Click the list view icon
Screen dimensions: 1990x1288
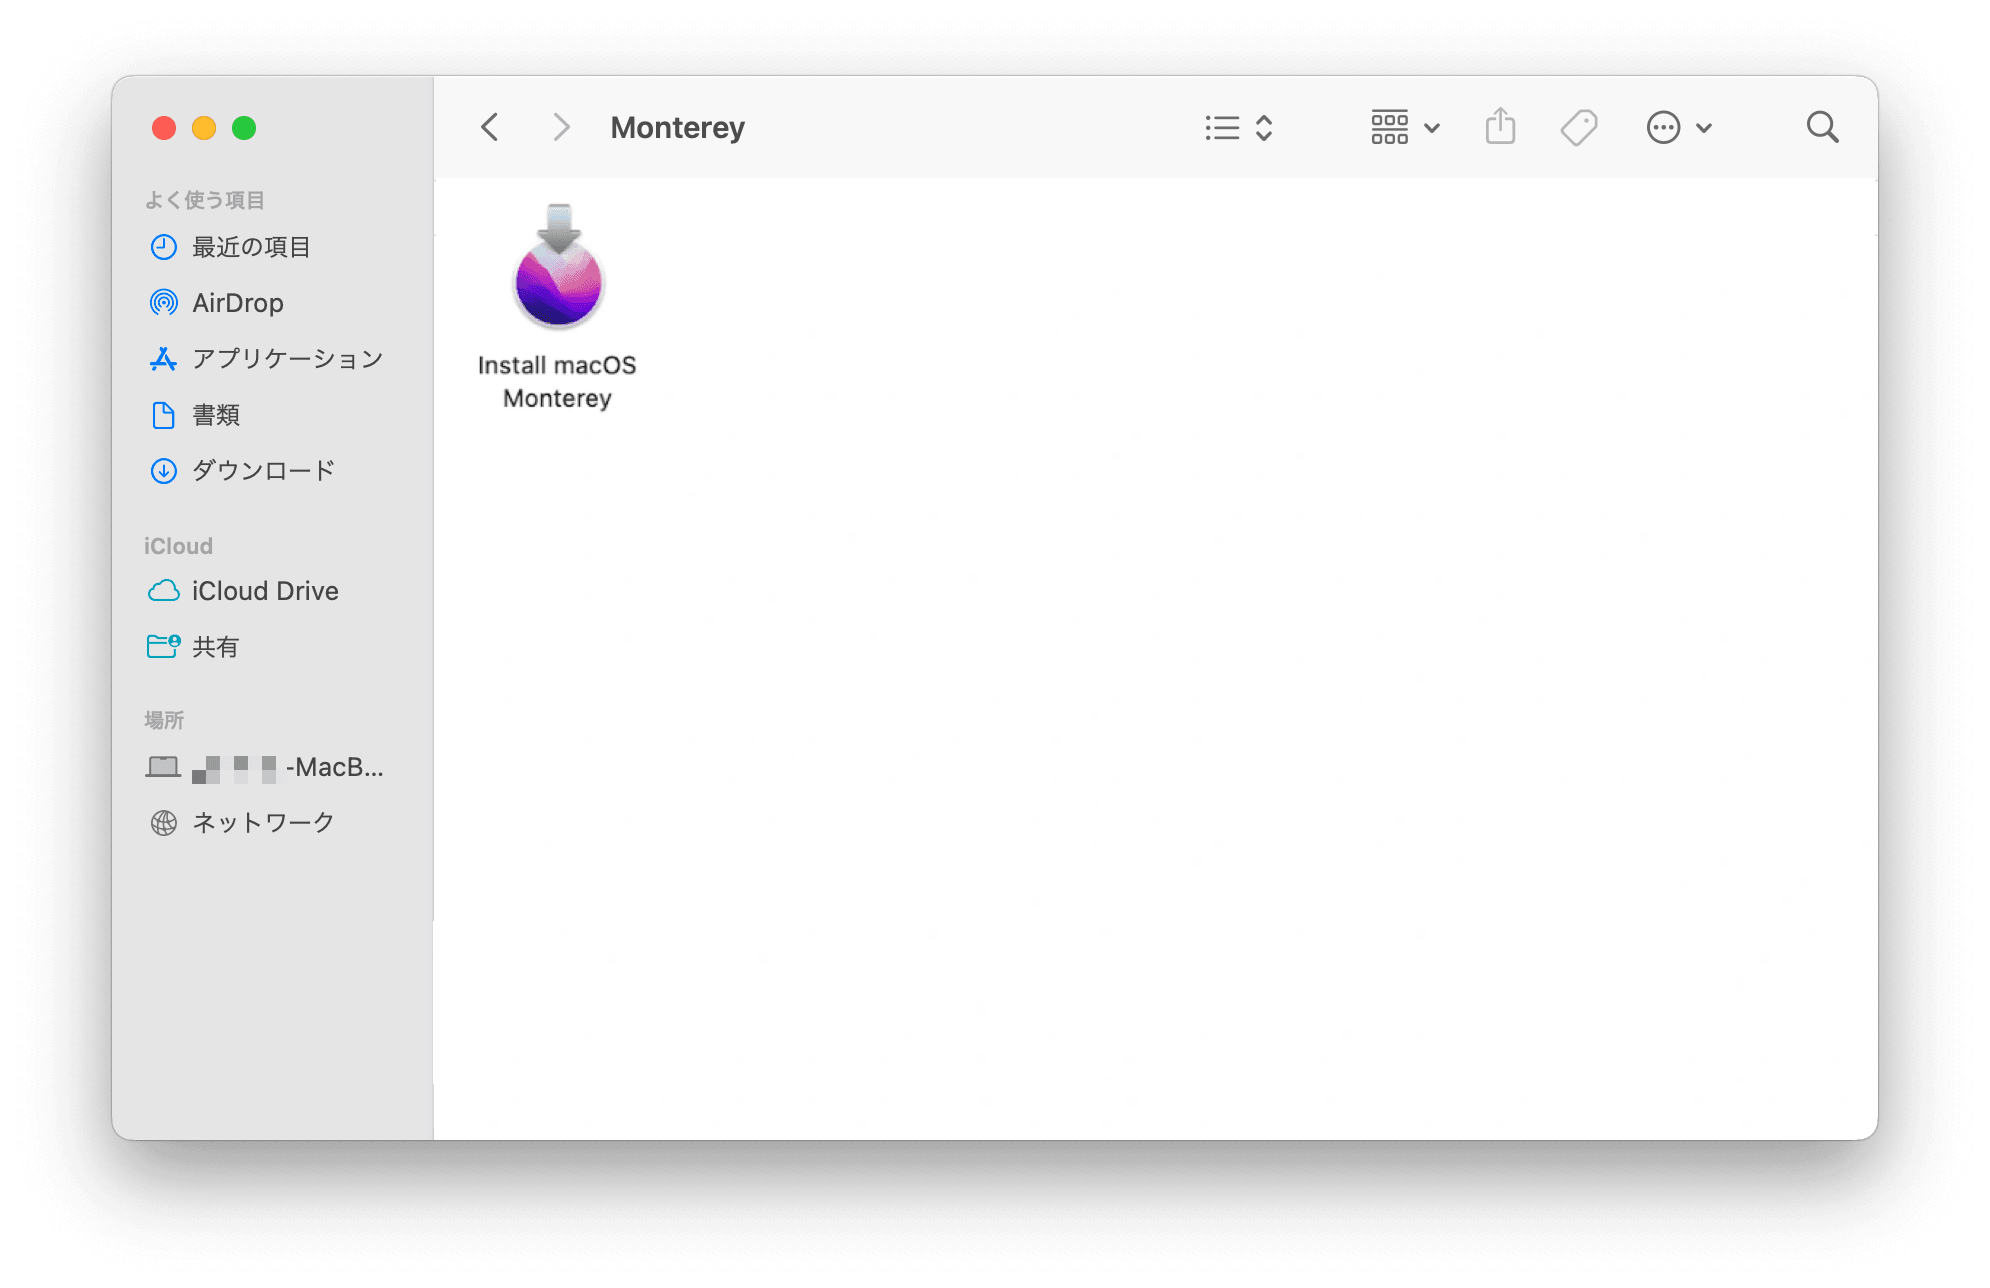point(1223,128)
